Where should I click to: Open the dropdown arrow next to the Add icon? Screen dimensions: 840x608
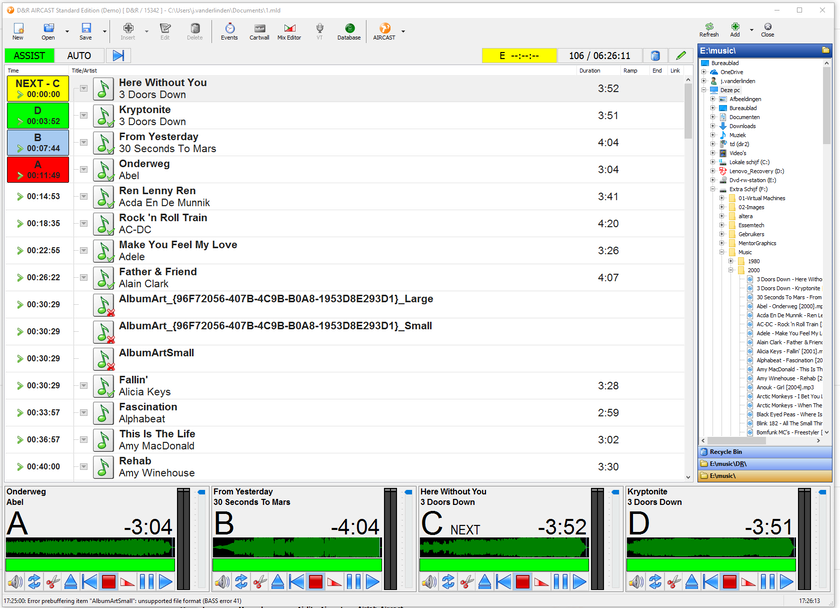click(751, 30)
